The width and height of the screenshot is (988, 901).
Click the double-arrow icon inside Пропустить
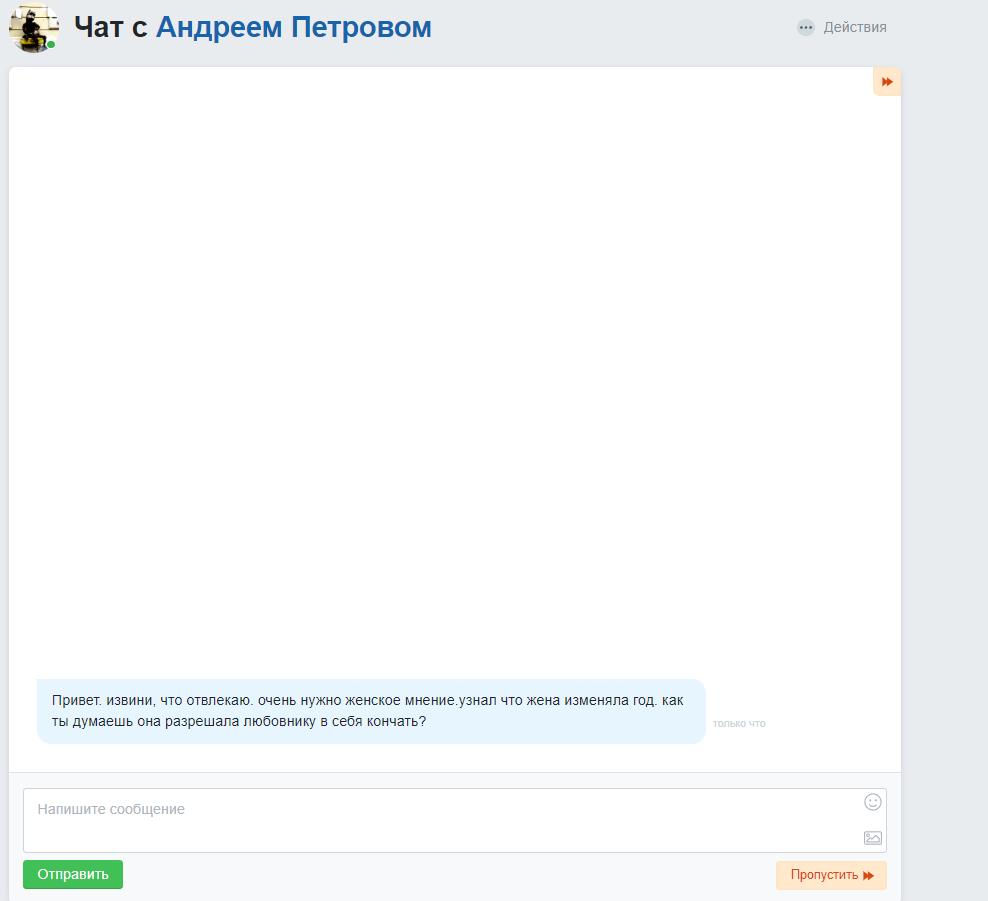point(868,876)
